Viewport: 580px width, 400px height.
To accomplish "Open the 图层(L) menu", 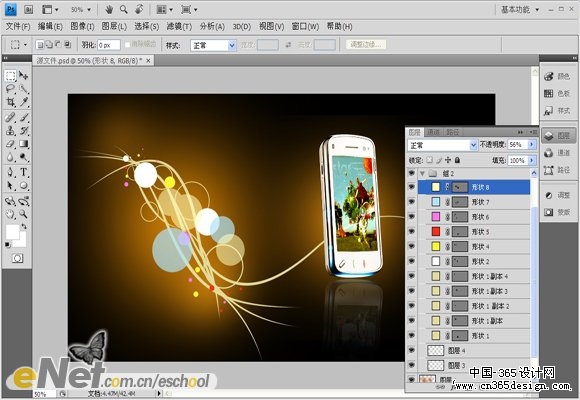I will pos(114,26).
